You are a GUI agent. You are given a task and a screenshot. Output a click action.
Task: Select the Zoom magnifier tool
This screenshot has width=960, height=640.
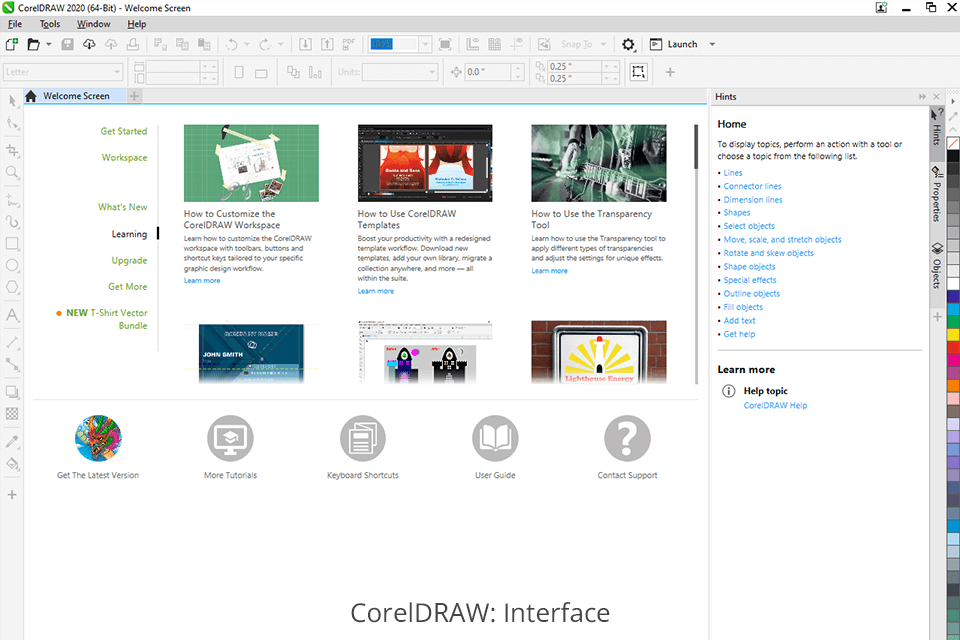point(12,172)
